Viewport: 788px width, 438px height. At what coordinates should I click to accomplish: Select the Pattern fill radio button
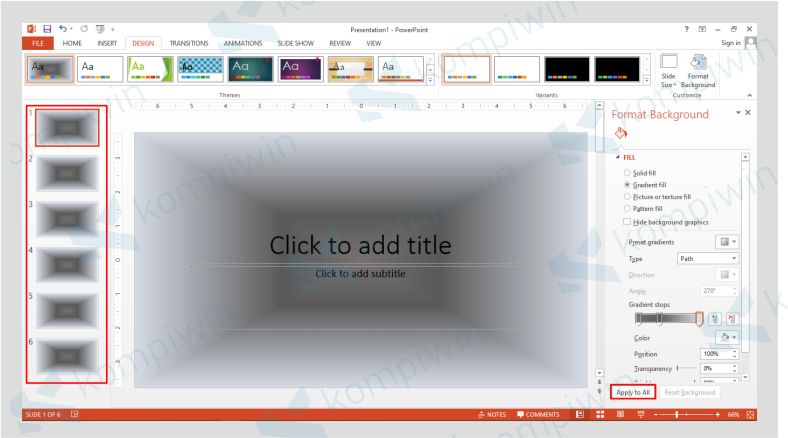tap(627, 208)
